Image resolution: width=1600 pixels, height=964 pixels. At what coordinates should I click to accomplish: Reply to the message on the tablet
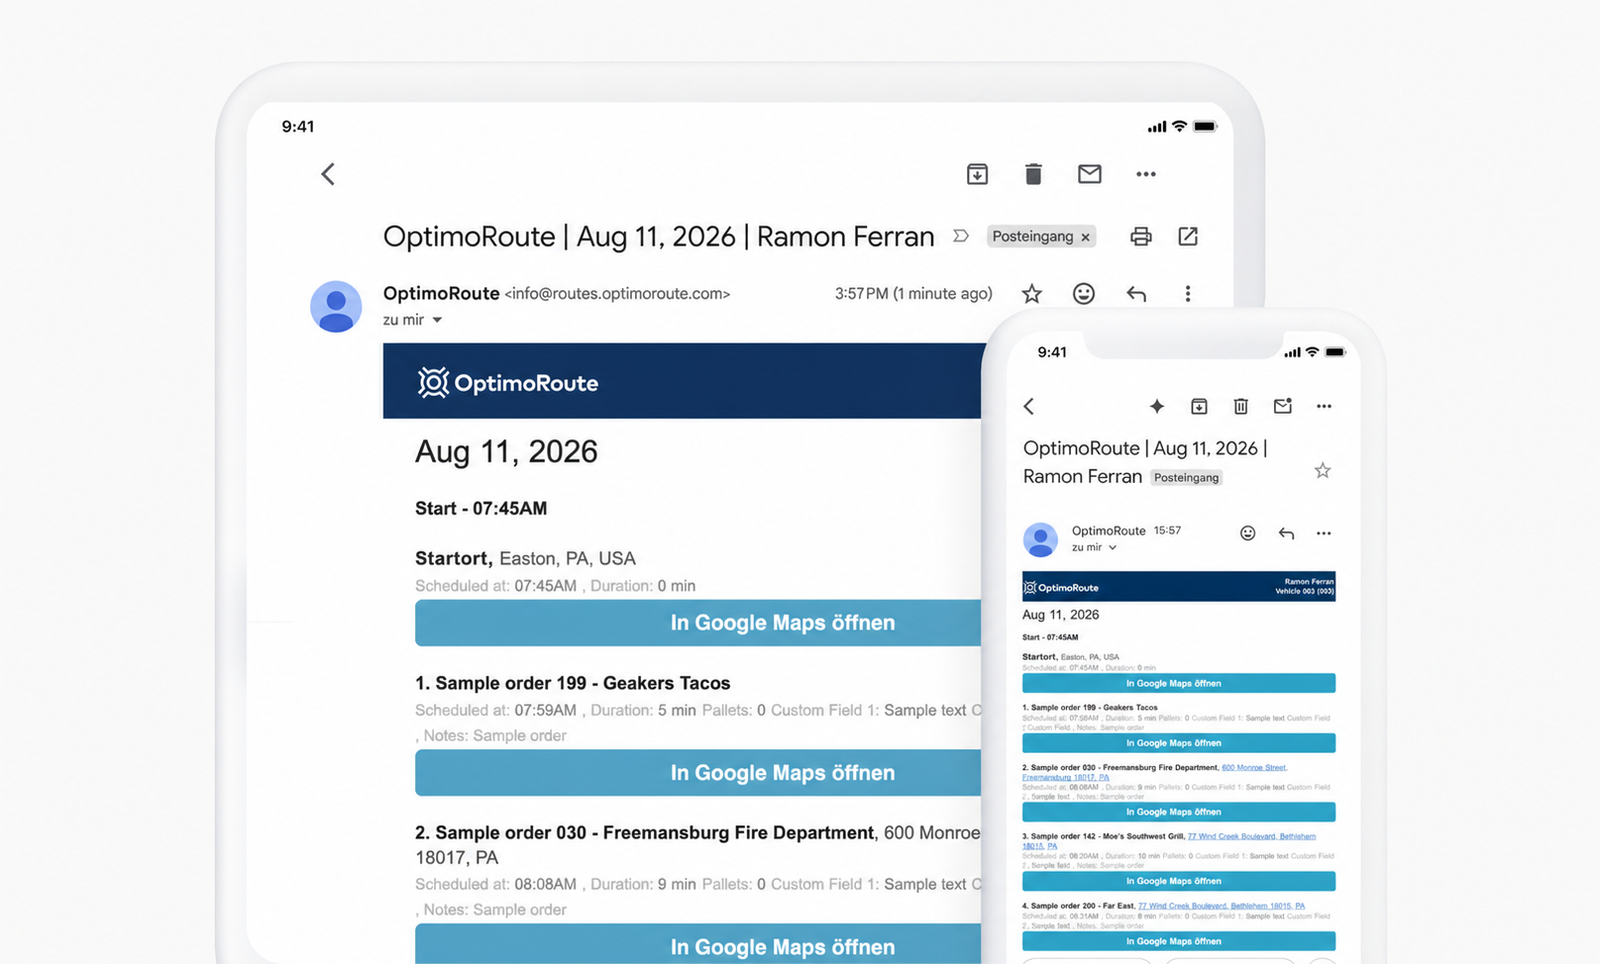pos(1136,293)
